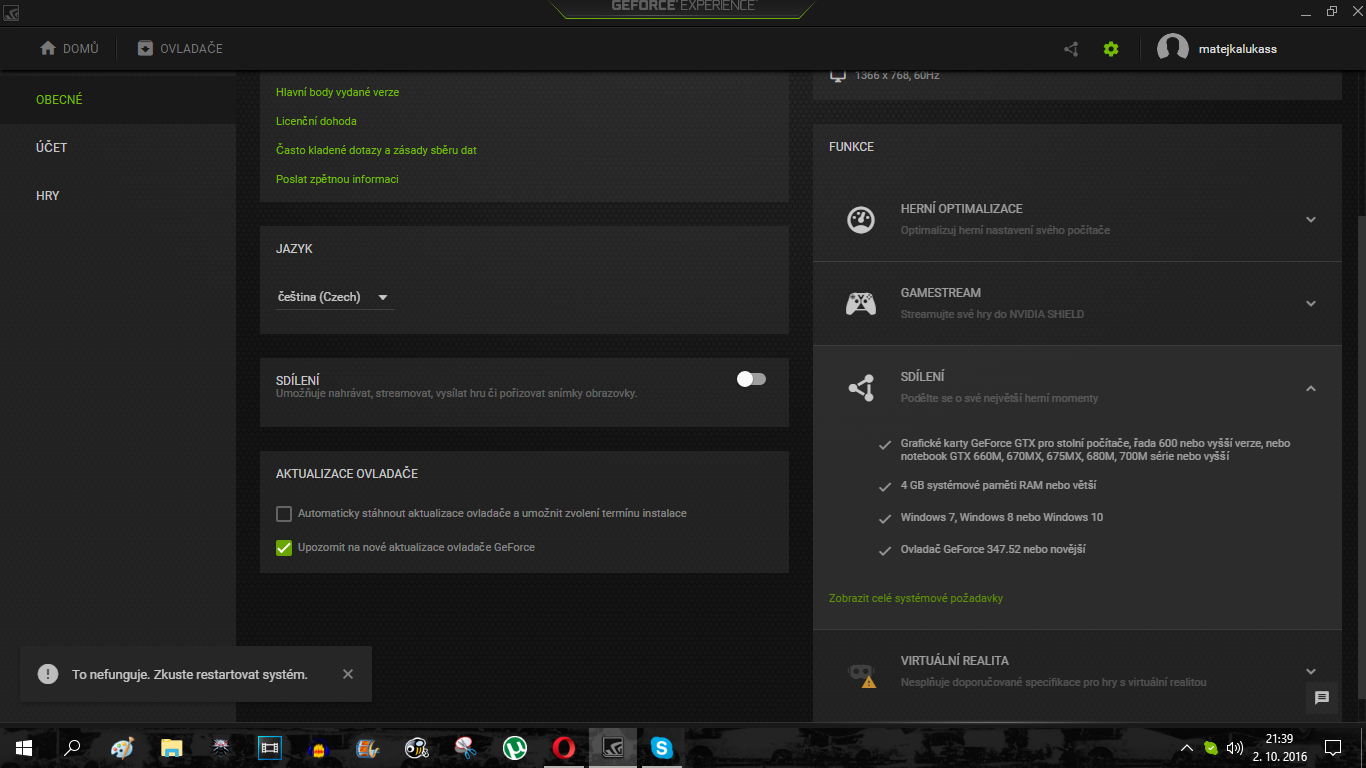Click the volume speaker tray icon
Viewport: 1366px width, 768px height.
coord(1235,747)
